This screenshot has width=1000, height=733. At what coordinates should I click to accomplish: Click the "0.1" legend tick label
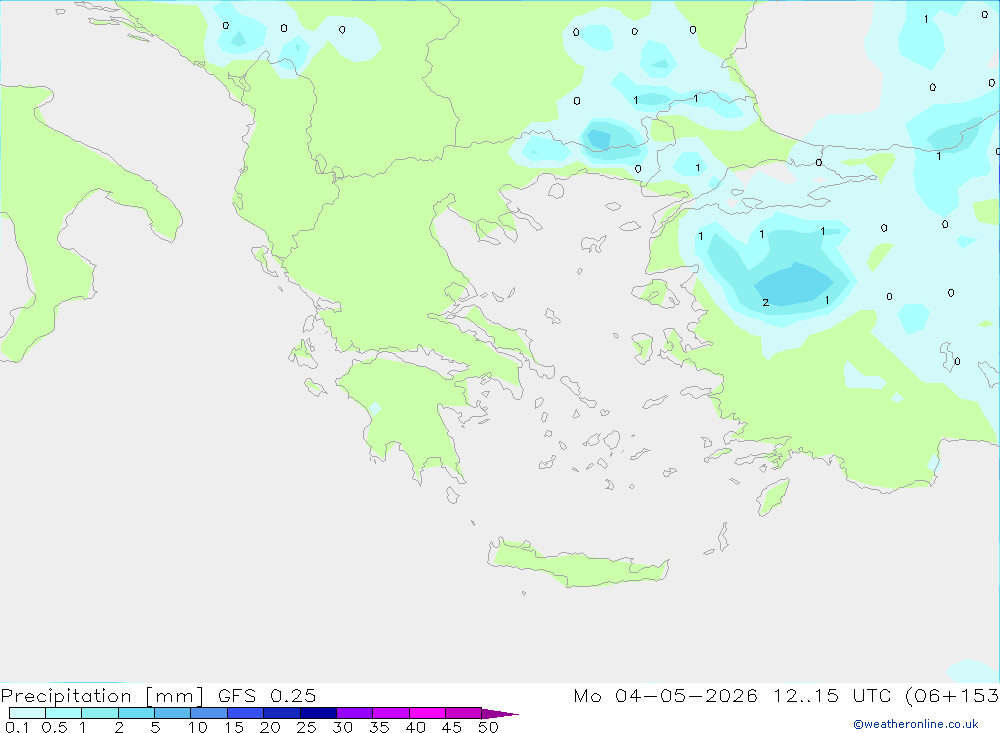point(17,727)
